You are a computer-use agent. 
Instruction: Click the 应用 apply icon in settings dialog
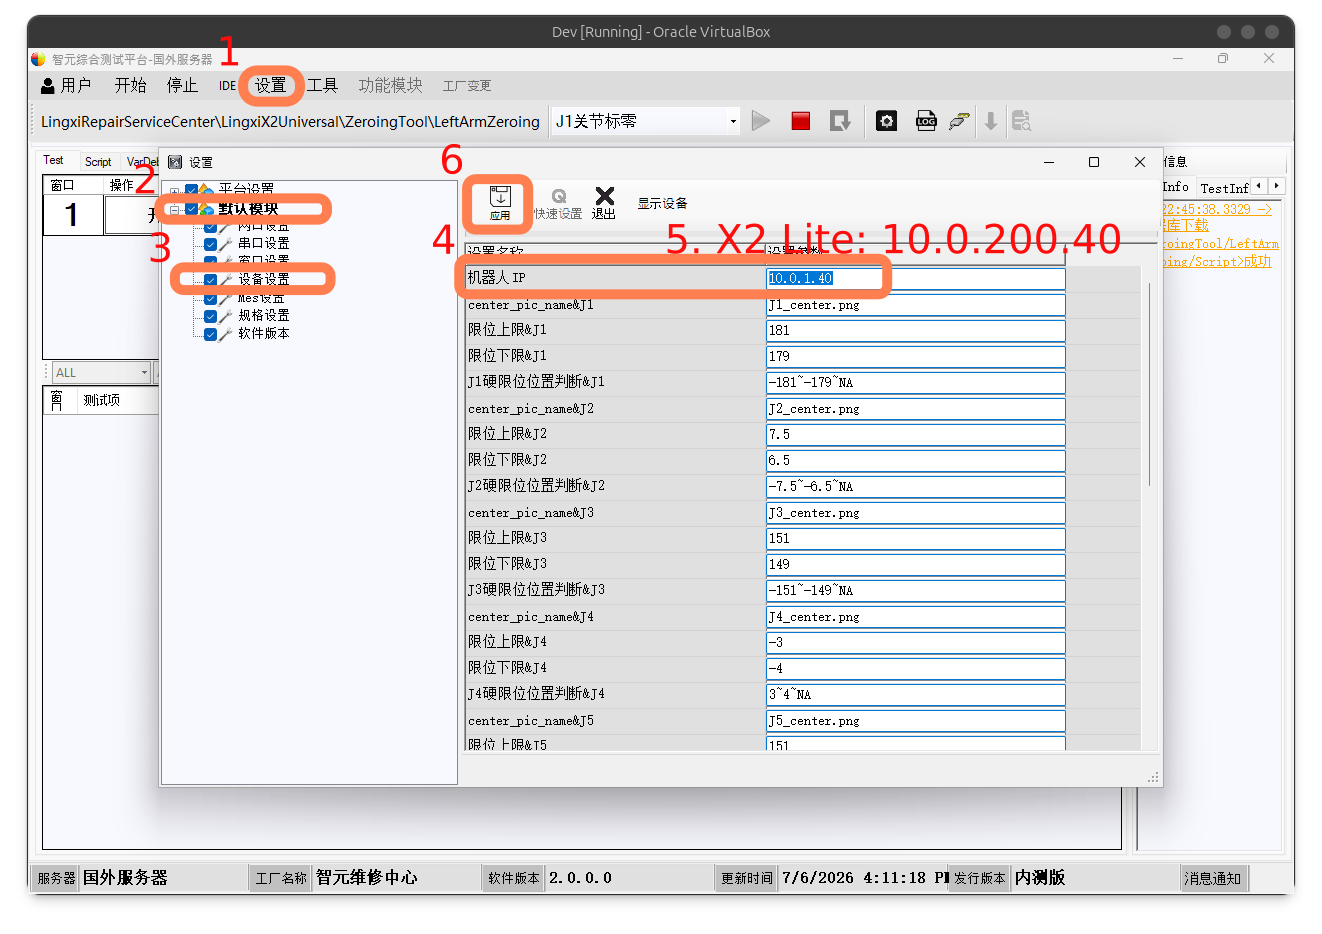500,201
